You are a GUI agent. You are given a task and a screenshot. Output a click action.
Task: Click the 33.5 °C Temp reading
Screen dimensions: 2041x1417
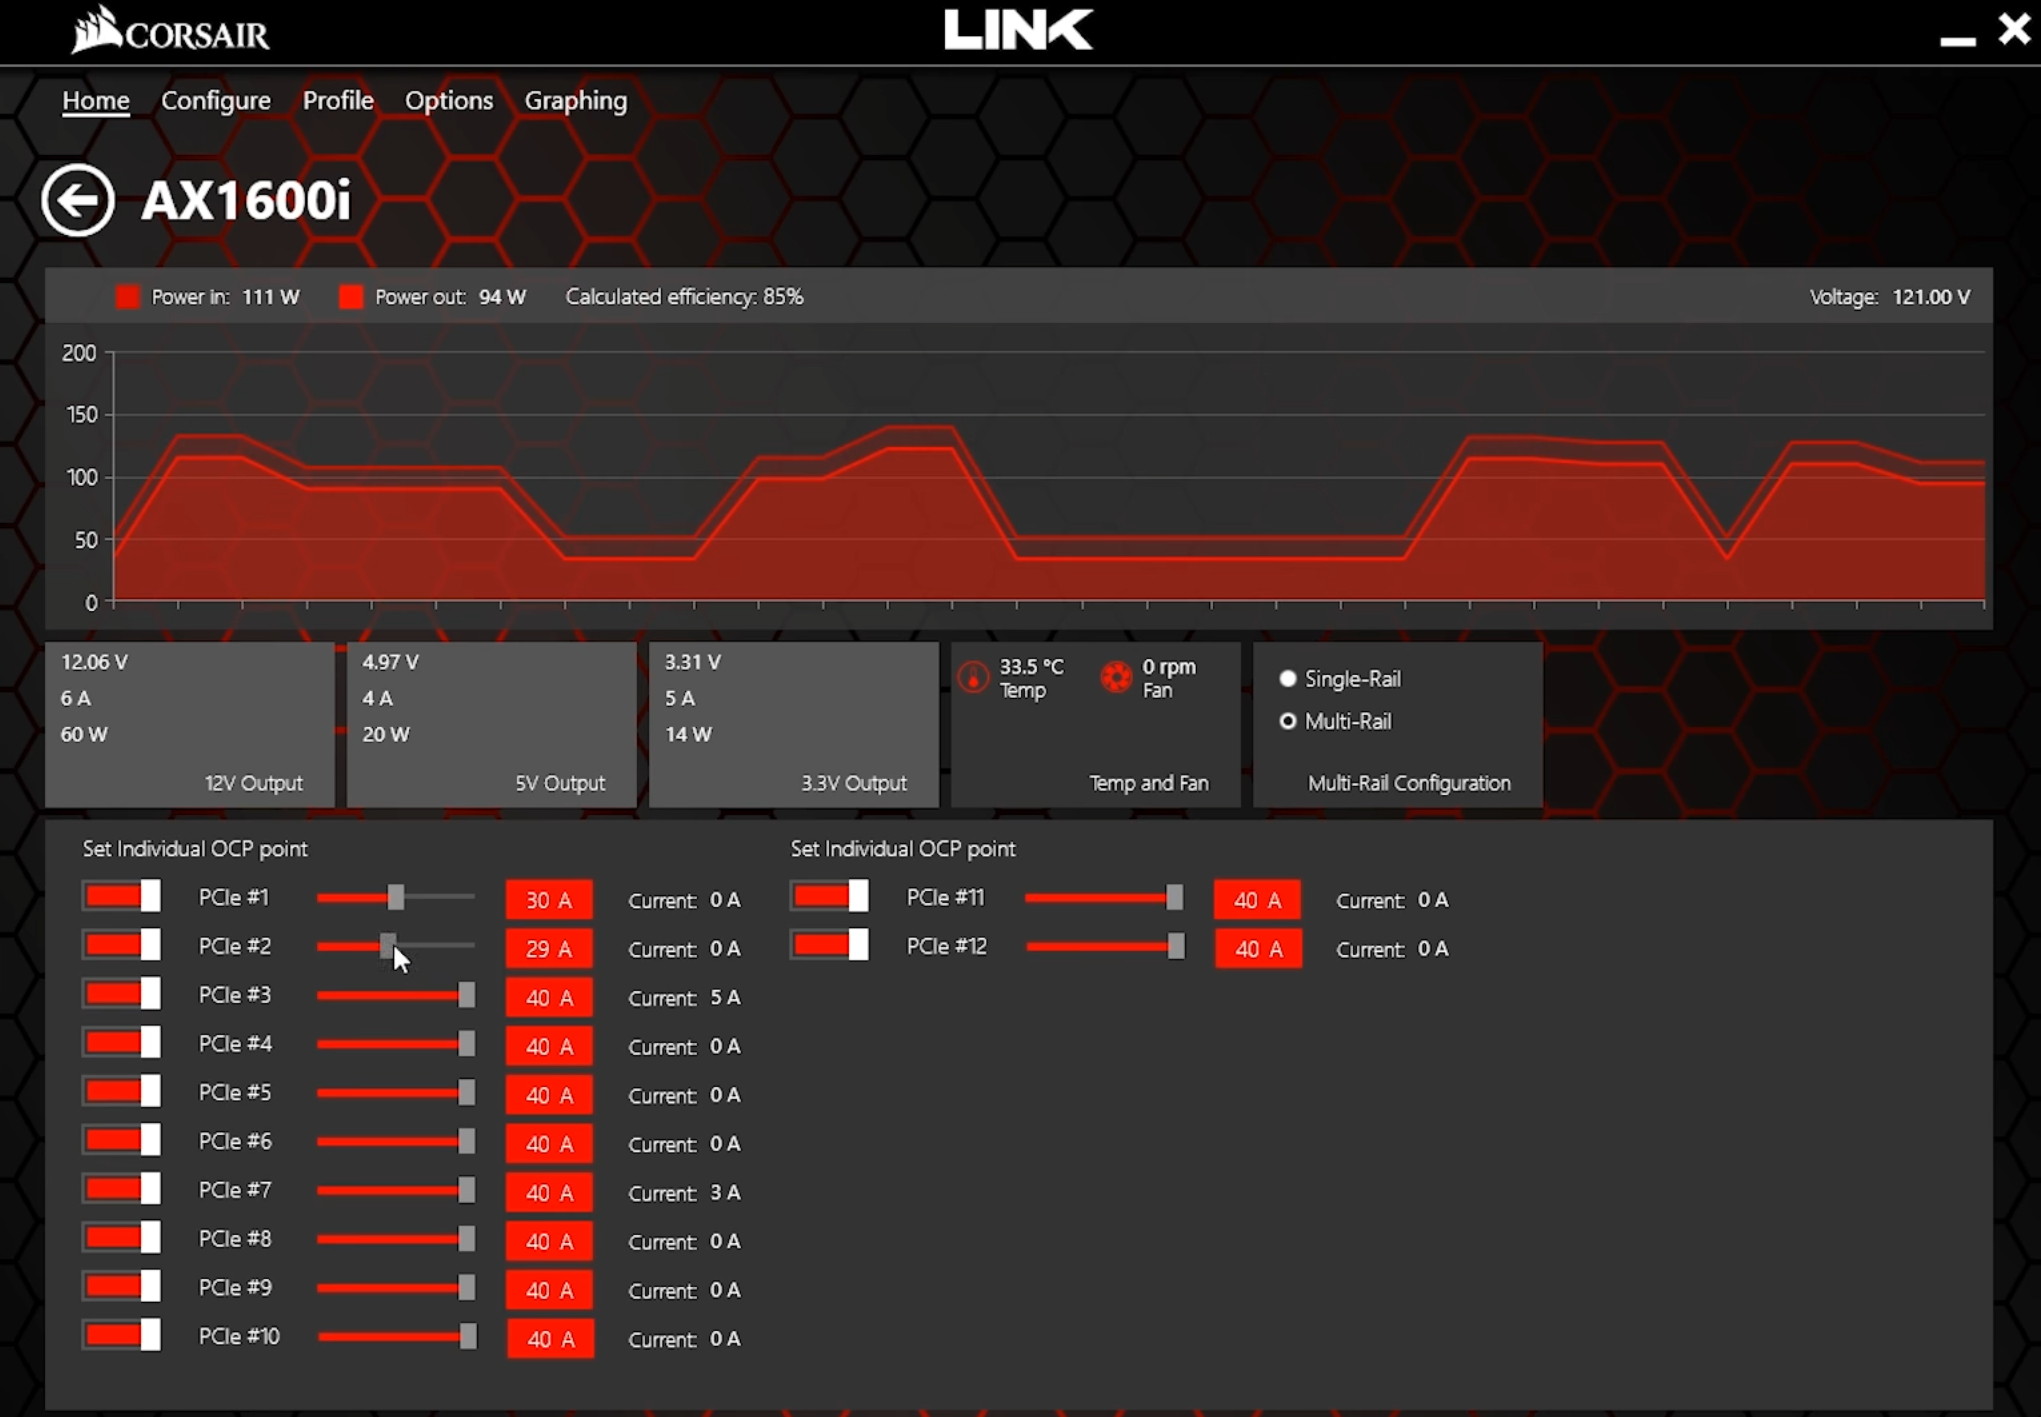(x=1031, y=678)
